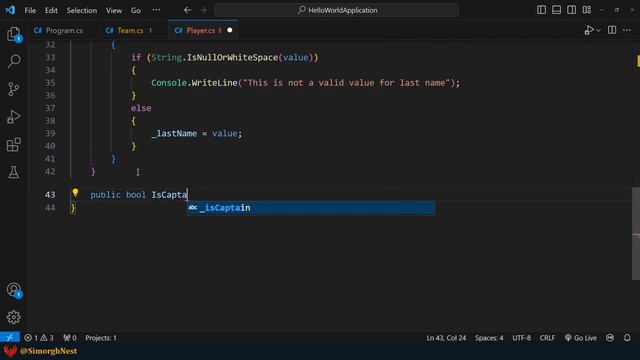640x360 pixels.
Task: Split the editor to the right
Action: (x=612, y=30)
